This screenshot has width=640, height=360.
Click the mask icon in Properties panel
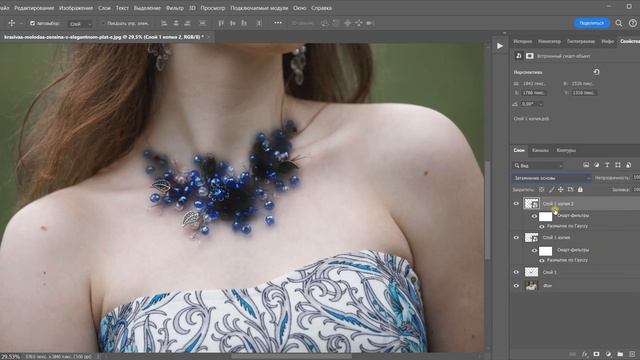click(529, 56)
